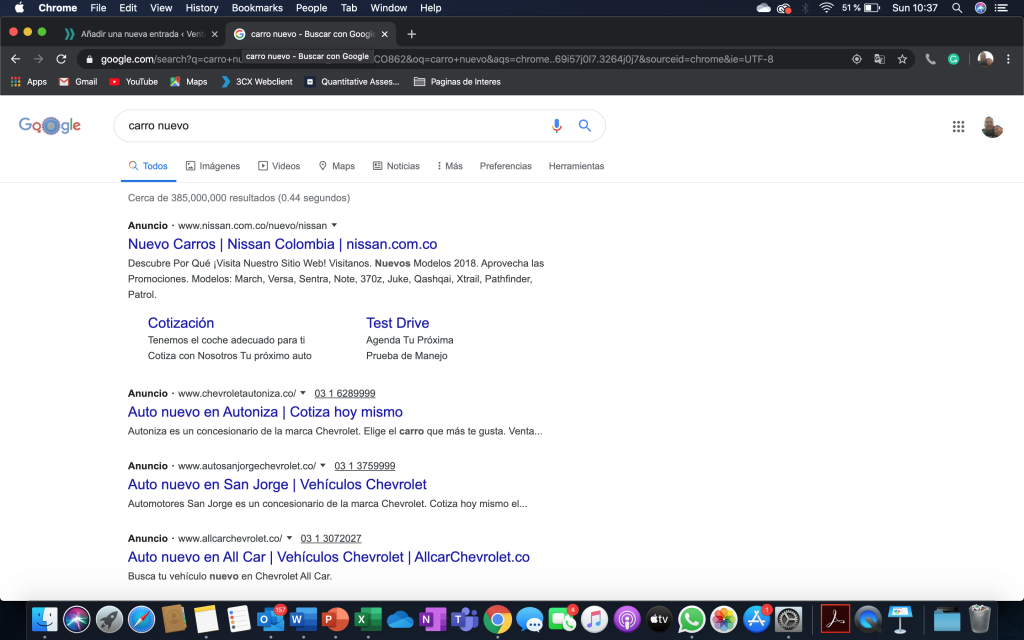Switch to the Imágenes results tab
This screenshot has width=1024, height=640.
click(x=213, y=166)
